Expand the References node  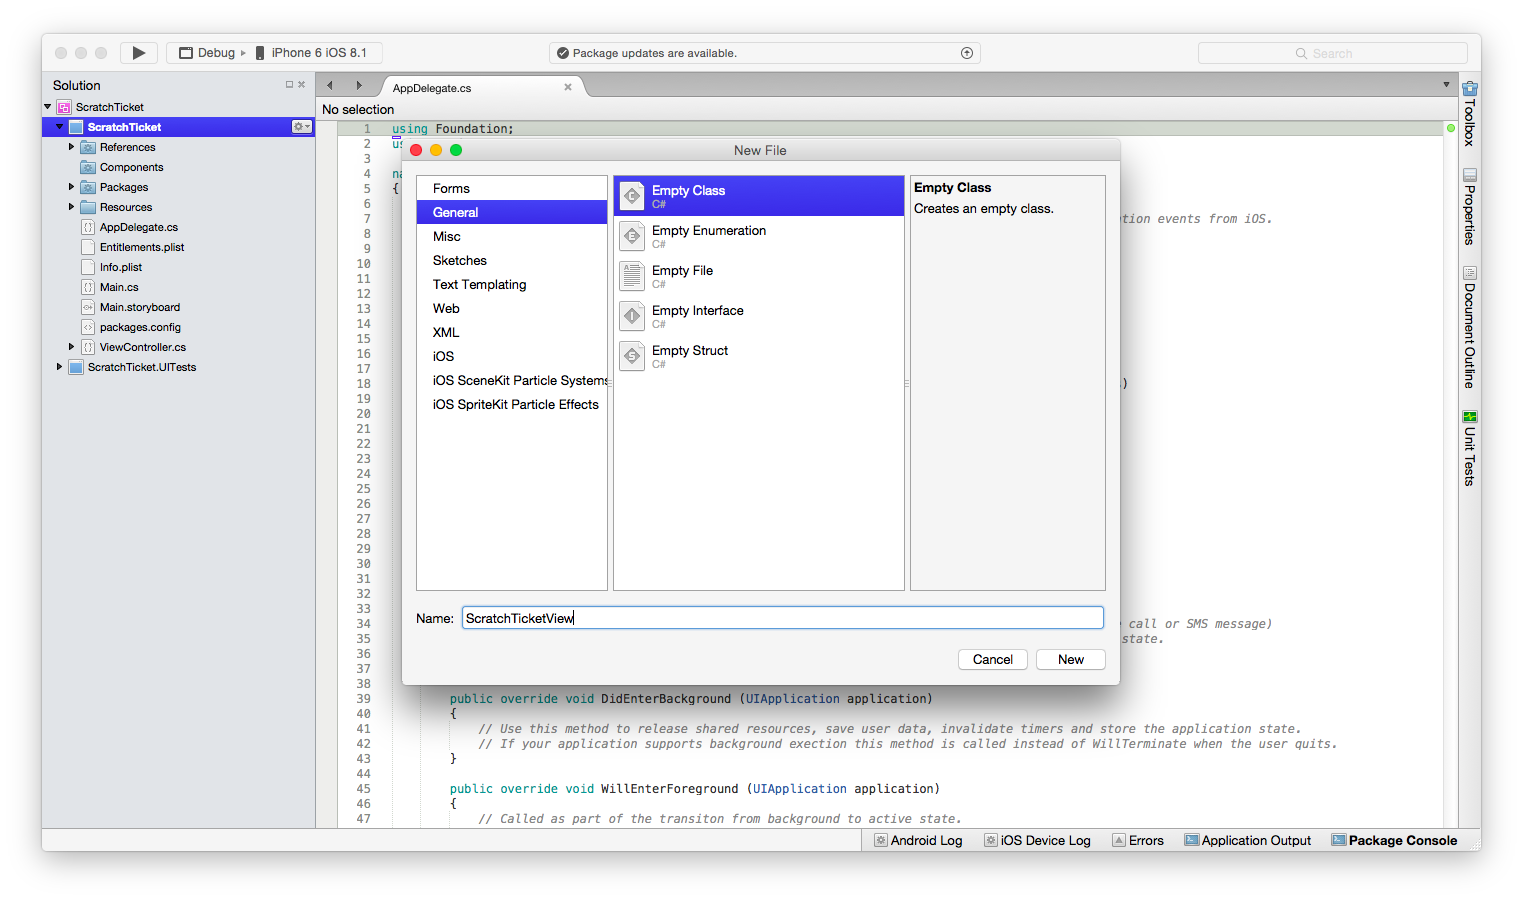(70, 147)
